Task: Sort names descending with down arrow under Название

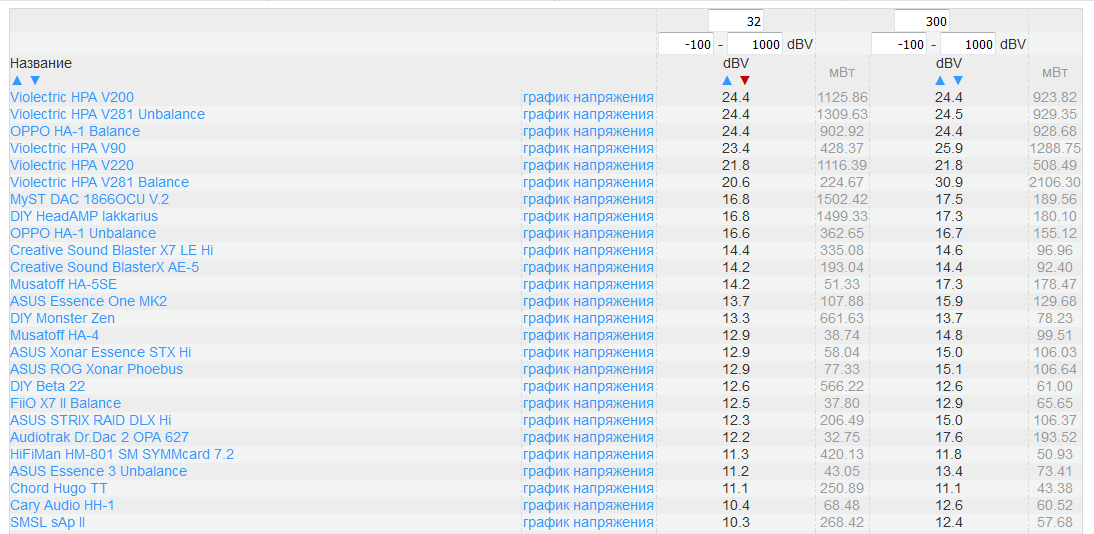Action: click(35, 80)
